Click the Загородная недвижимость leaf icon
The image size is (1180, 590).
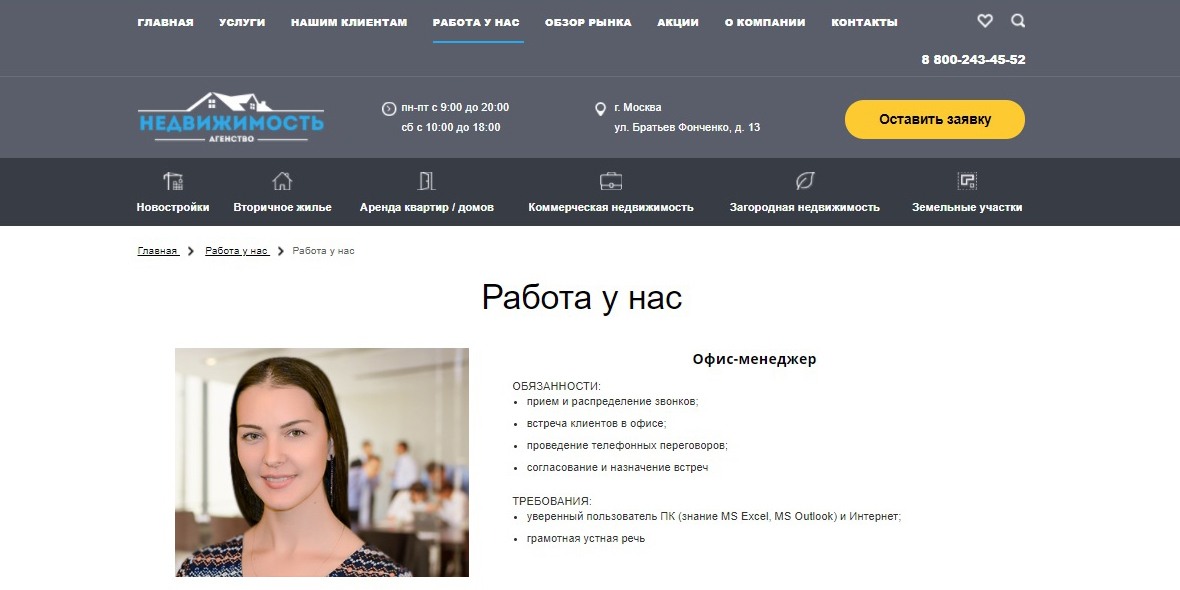point(804,181)
